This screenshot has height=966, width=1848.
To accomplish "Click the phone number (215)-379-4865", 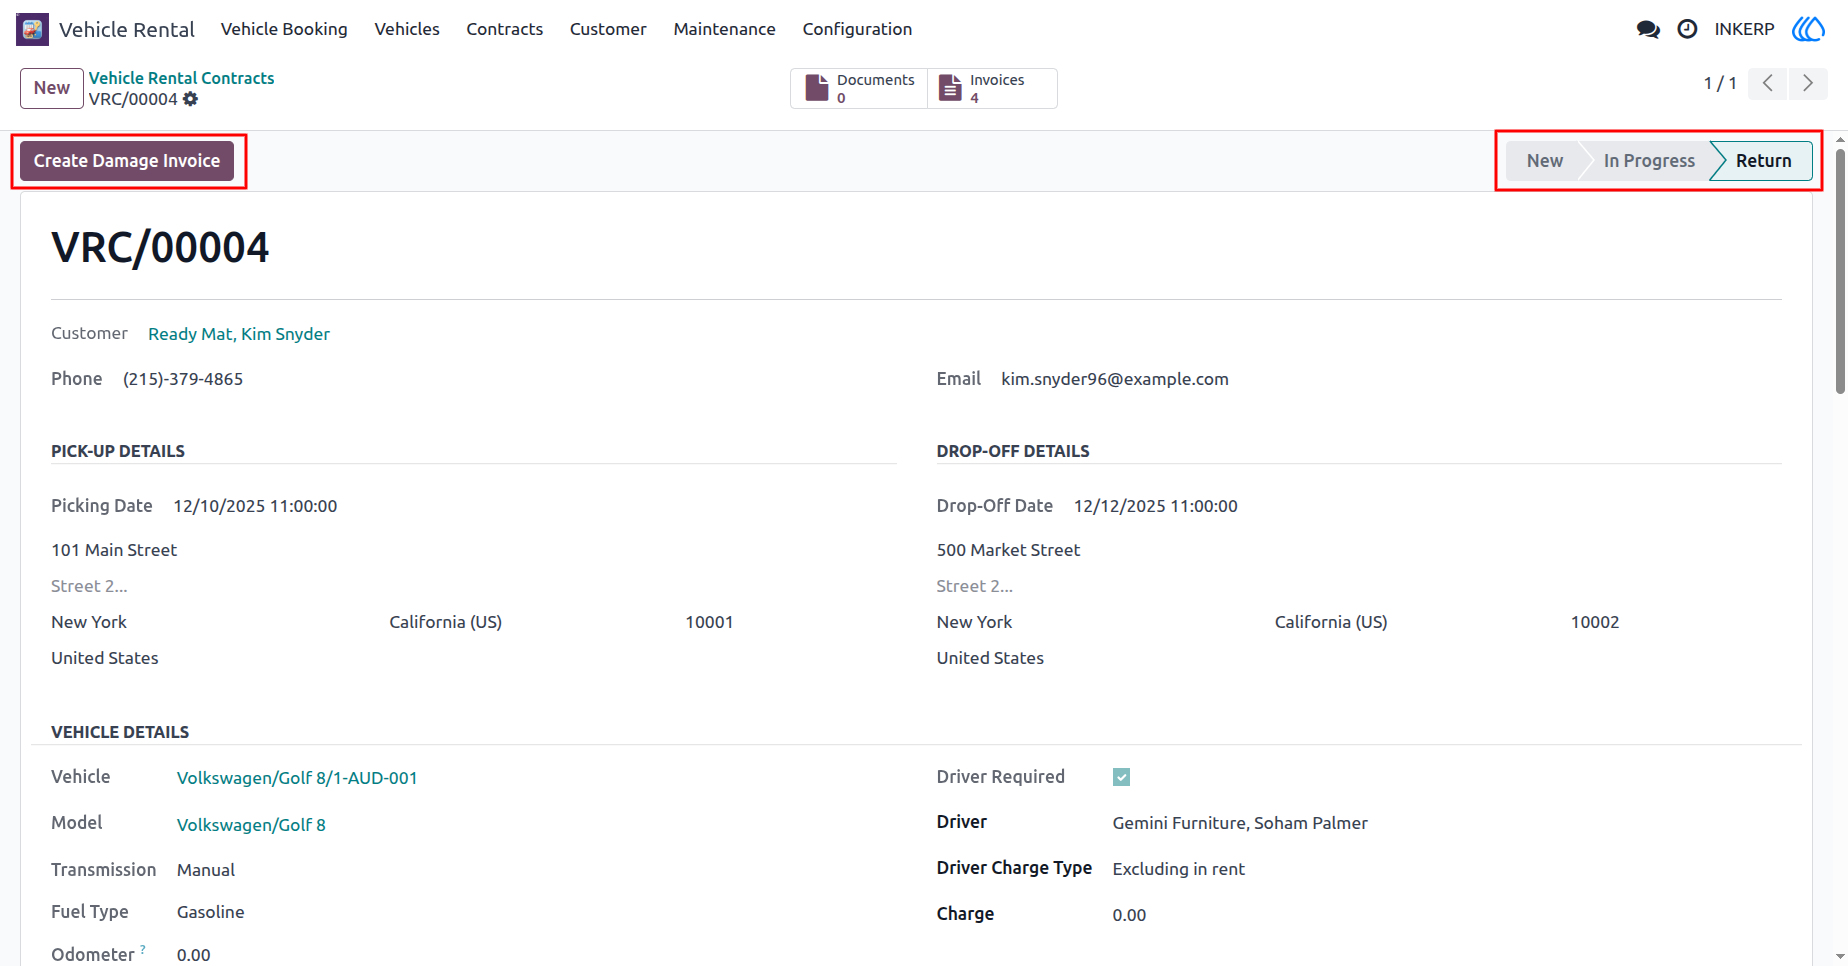I will [x=183, y=379].
